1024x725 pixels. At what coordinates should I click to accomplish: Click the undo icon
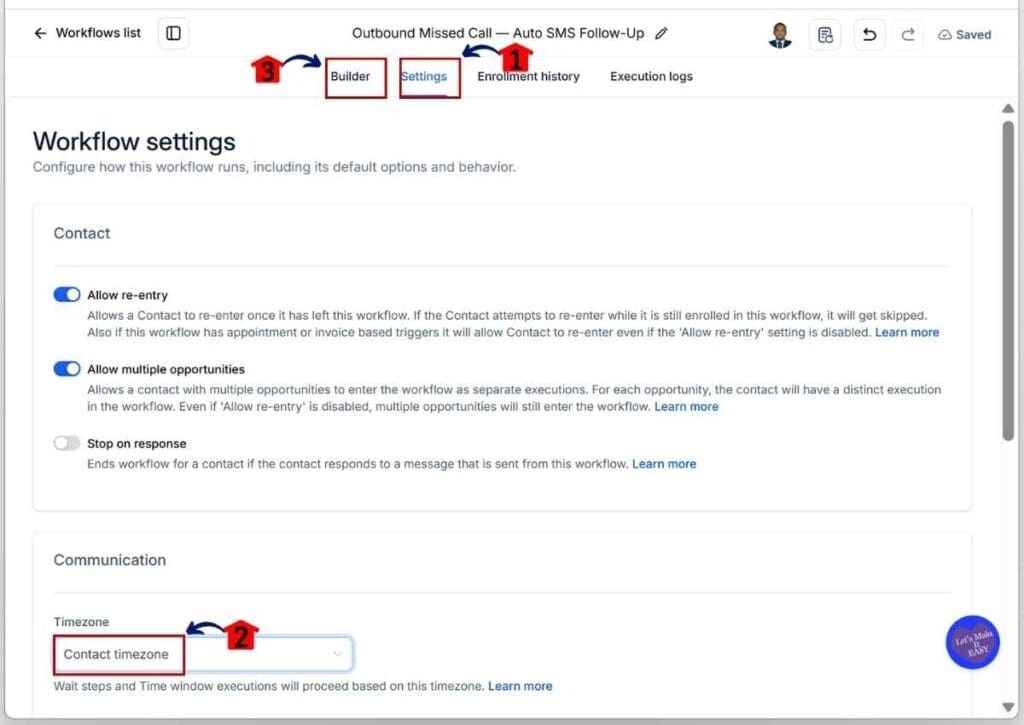pos(869,35)
